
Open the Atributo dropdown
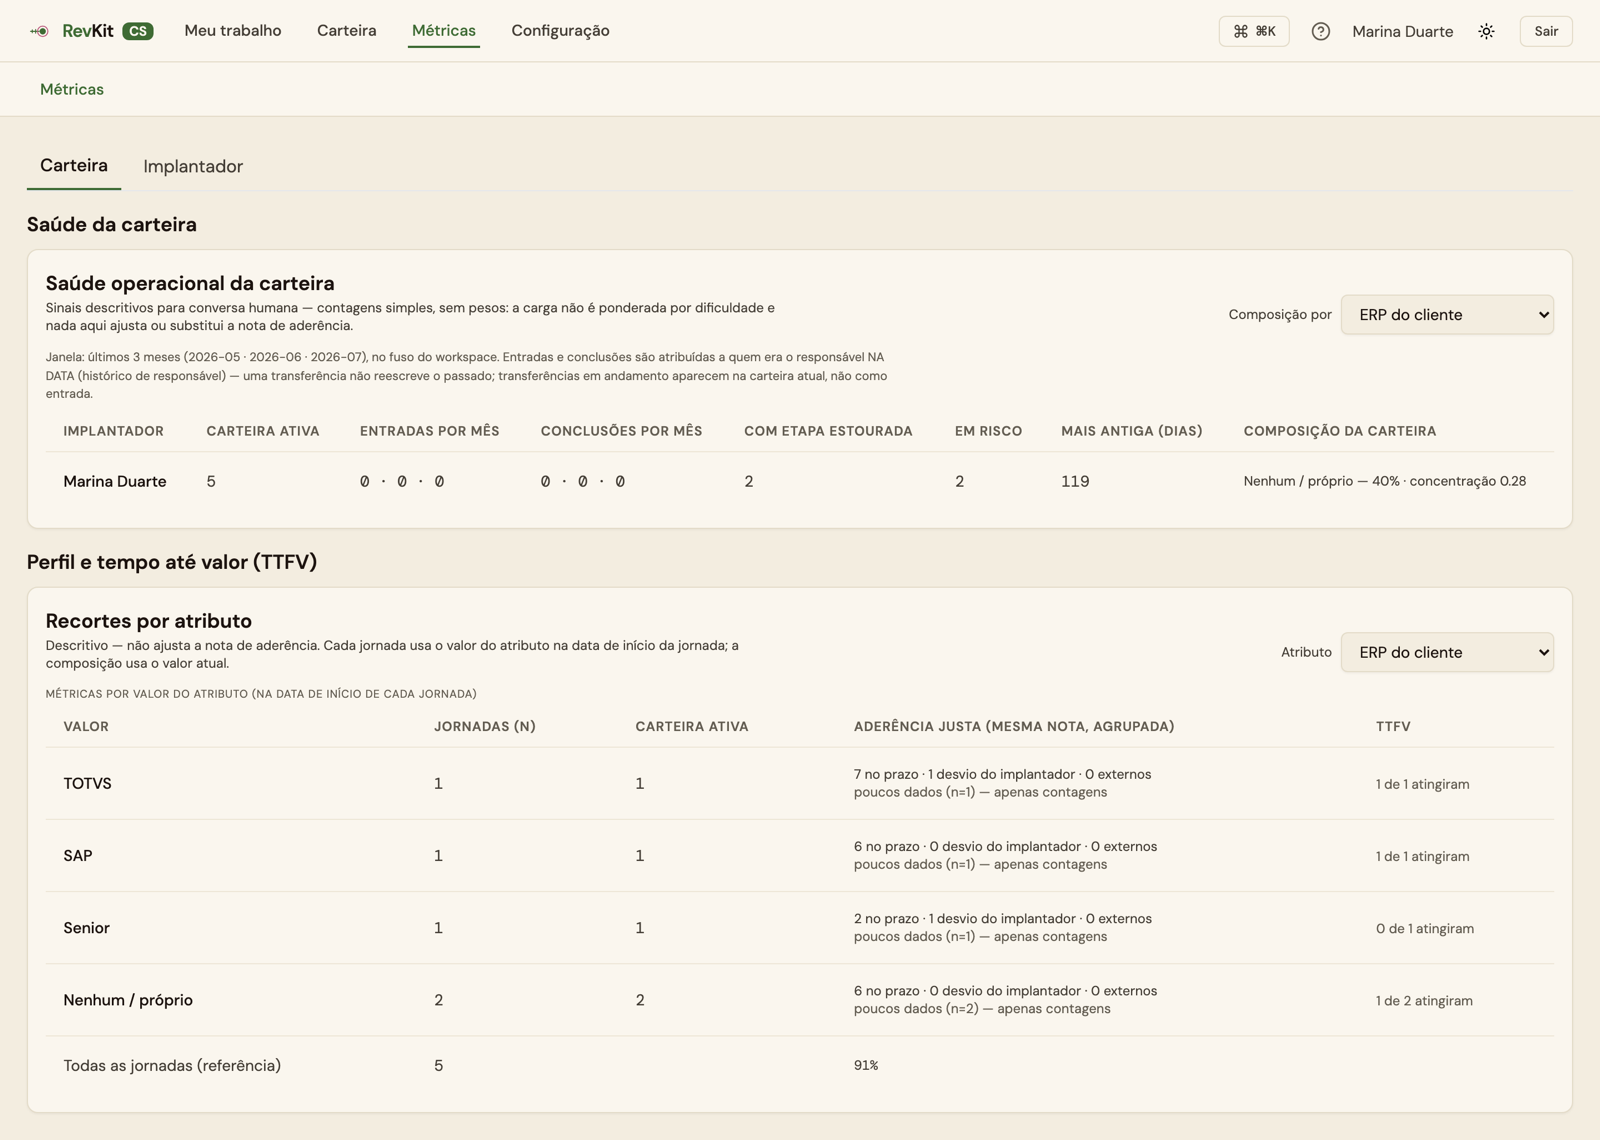[1447, 652]
